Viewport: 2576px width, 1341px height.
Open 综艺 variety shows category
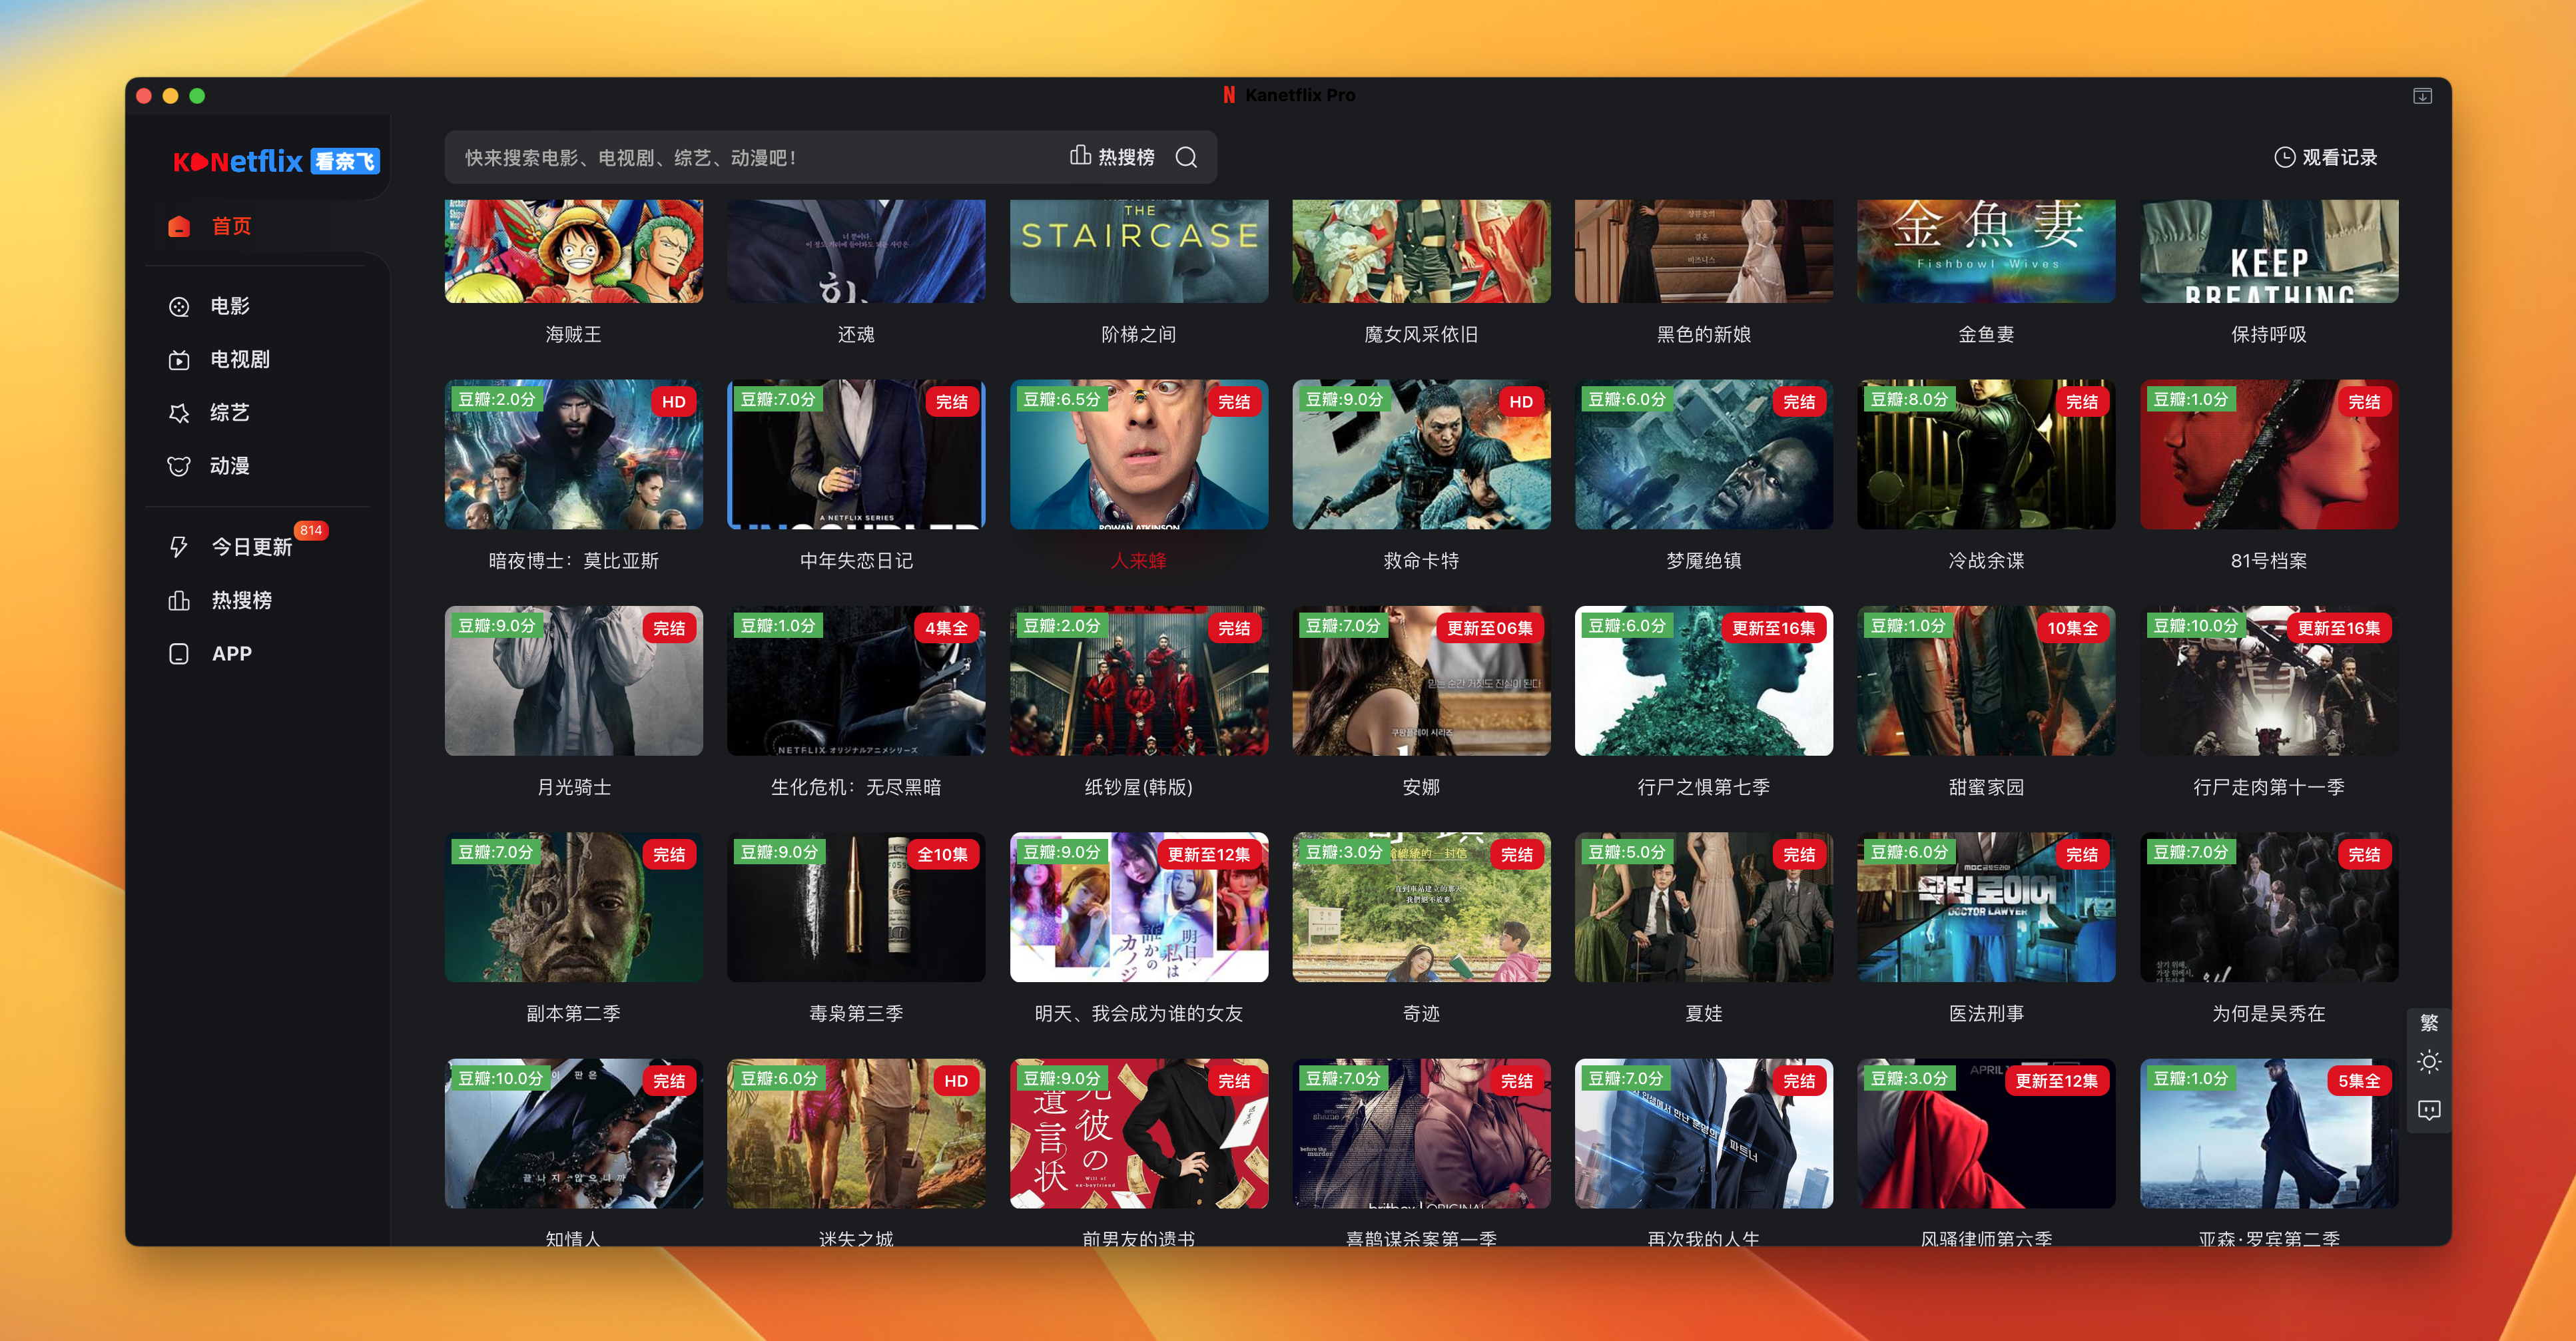[x=229, y=412]
